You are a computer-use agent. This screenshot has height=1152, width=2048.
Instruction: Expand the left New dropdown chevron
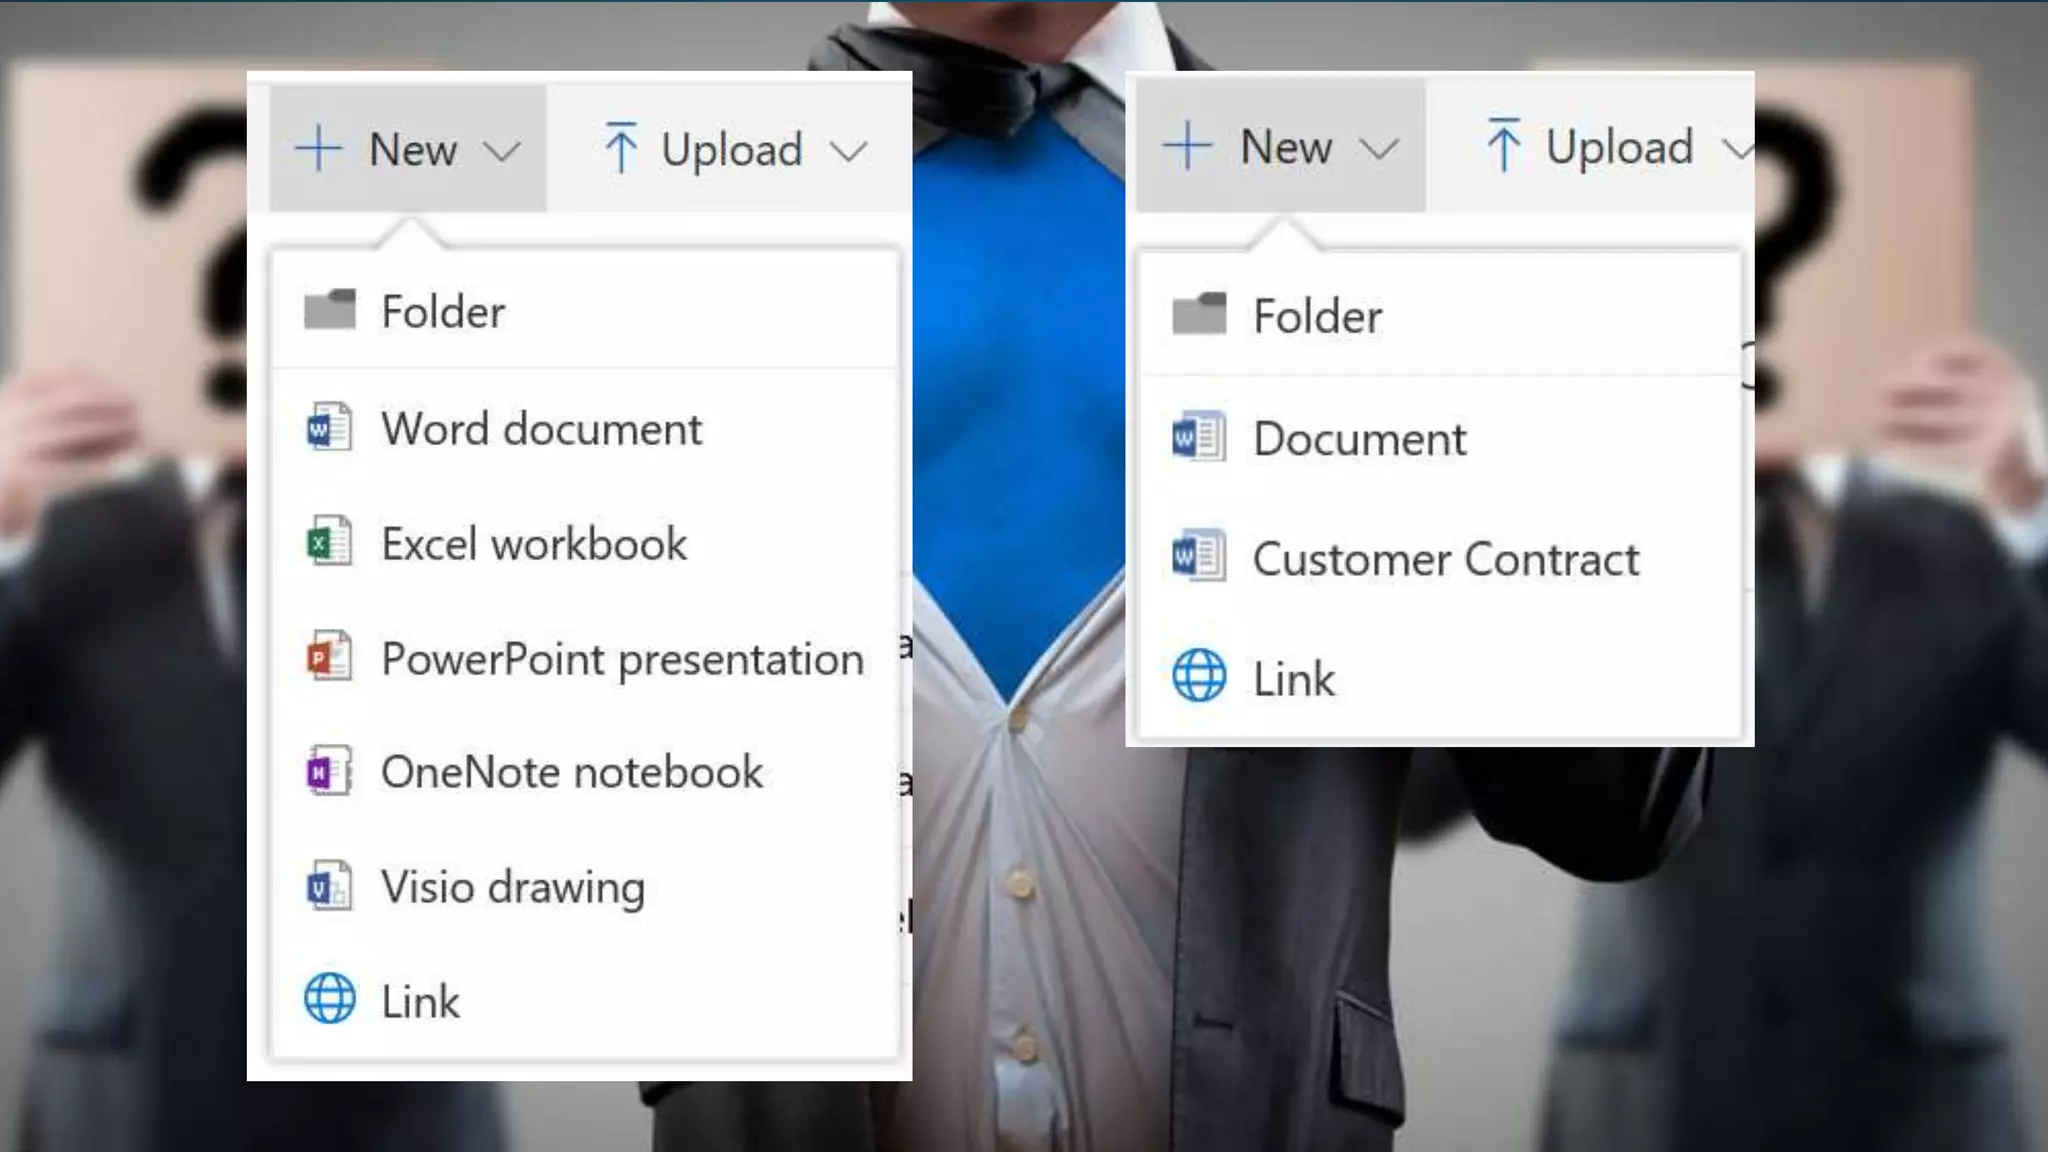click(501, 152)
